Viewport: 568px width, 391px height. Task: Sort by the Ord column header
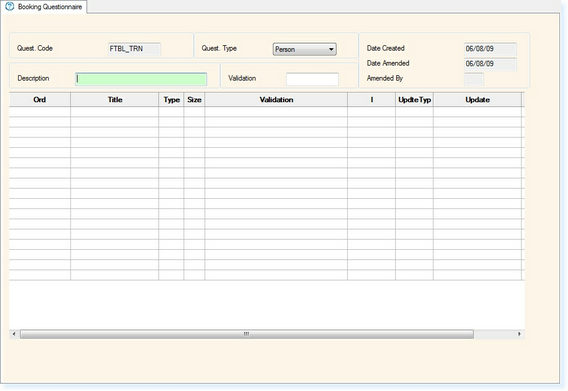pyautogui.click(x=40, y=100)
